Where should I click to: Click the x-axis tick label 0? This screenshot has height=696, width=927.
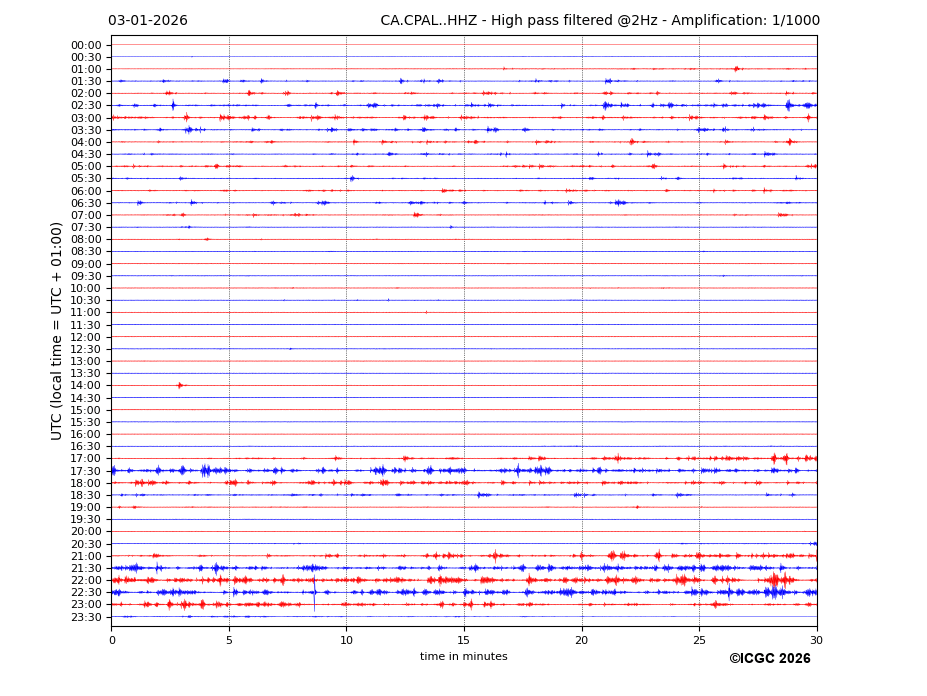[x=112, y=640]
